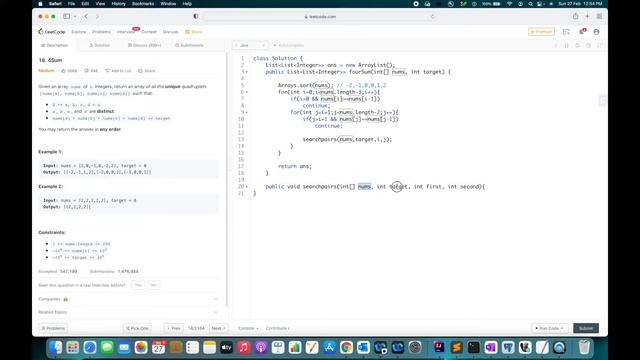Open Google Chrome from the Dock

click(346, 347)
